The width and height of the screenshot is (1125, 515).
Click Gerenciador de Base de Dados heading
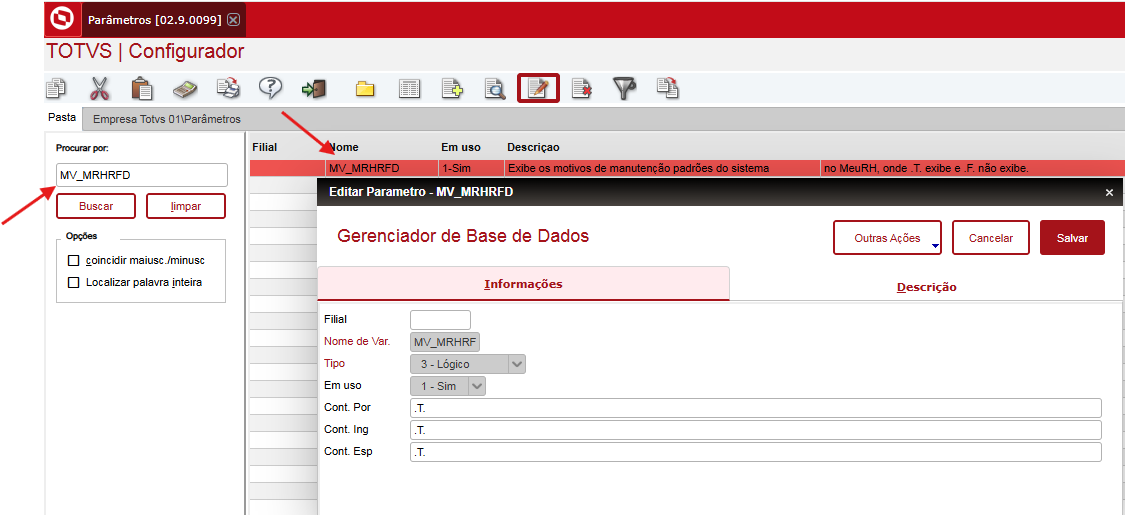pos(463,235)
